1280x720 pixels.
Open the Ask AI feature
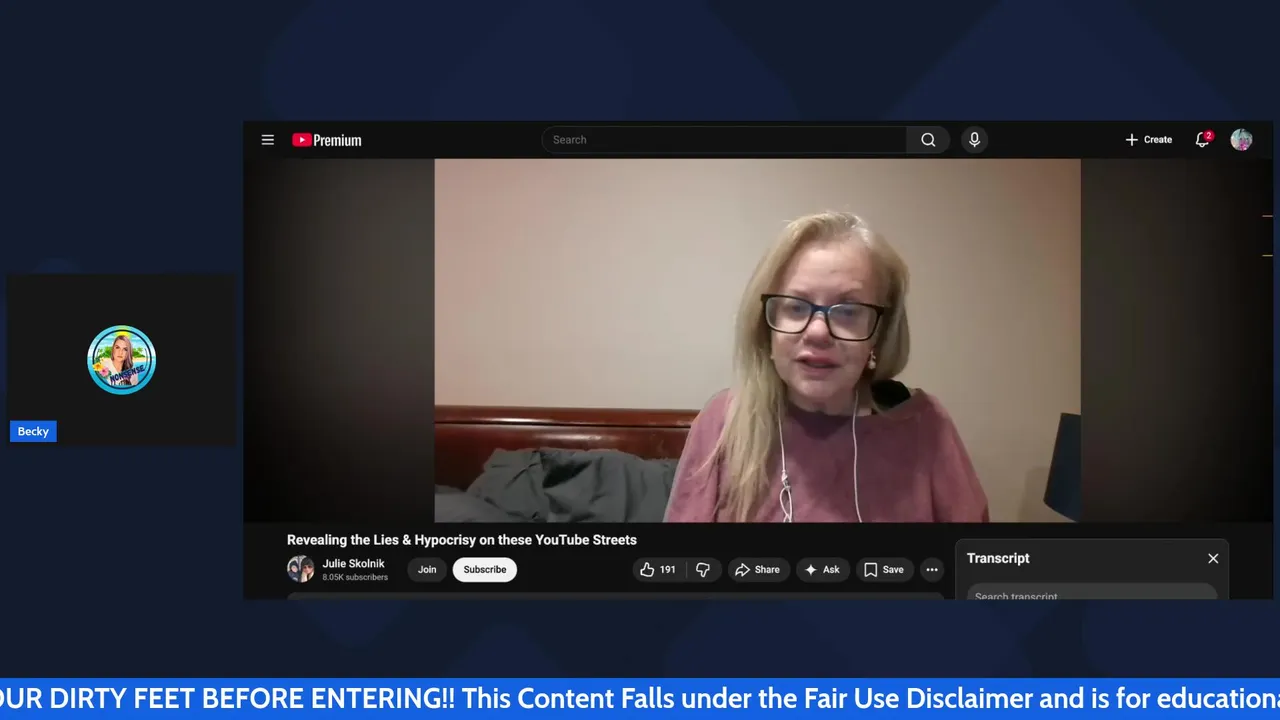pyautogui.click(x=823, y=569)
